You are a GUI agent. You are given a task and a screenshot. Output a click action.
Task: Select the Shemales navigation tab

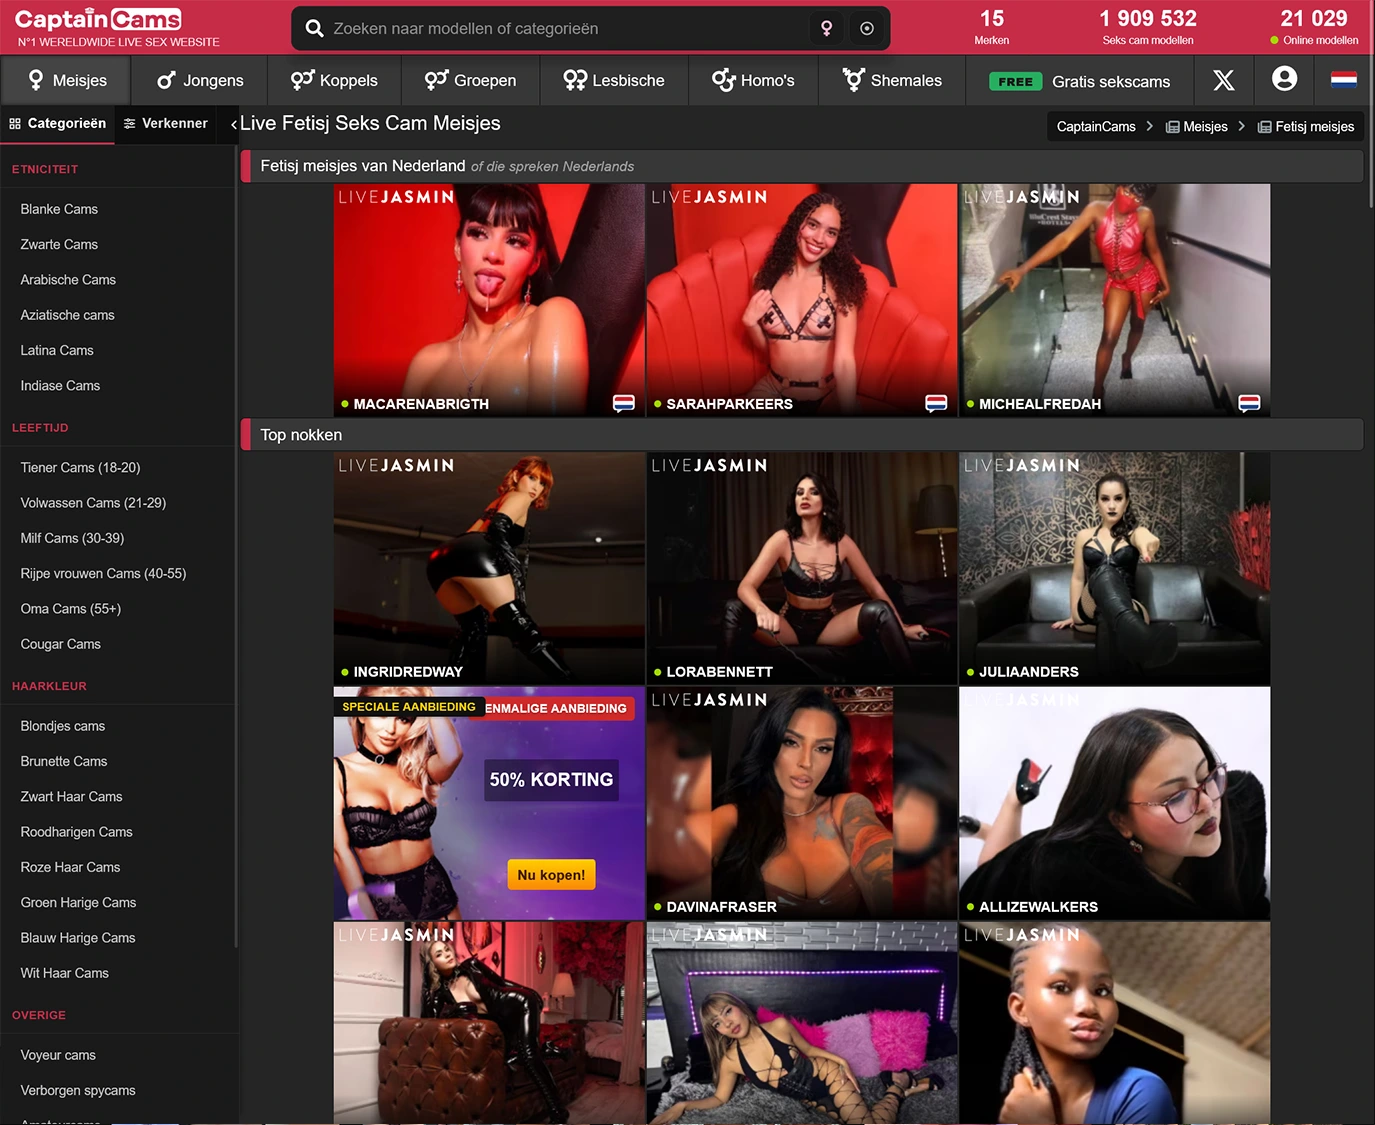point(892,81)
